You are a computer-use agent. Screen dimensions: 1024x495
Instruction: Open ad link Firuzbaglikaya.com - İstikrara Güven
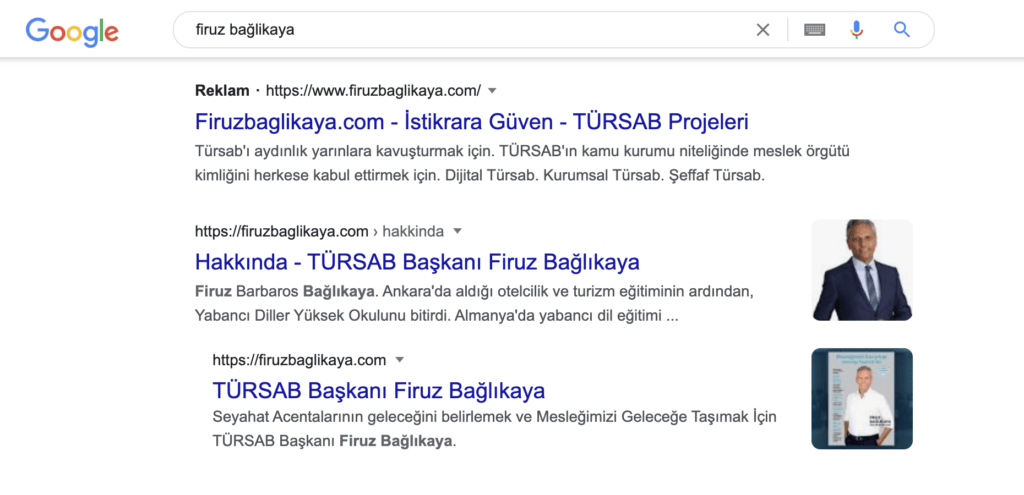pos(472,121)
